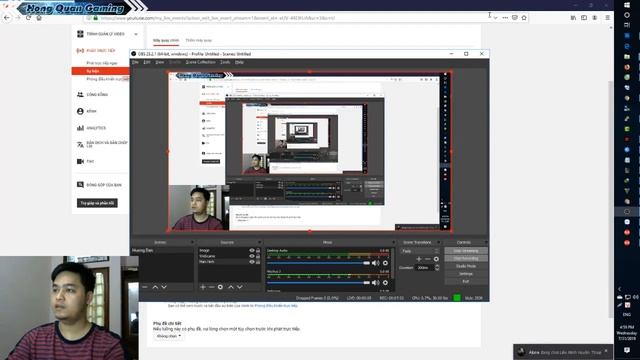Image resolution: width=640 pixels, height=360 pixels.
Task: Open address bar history dropdown arrow
Action: pos(495,18)
